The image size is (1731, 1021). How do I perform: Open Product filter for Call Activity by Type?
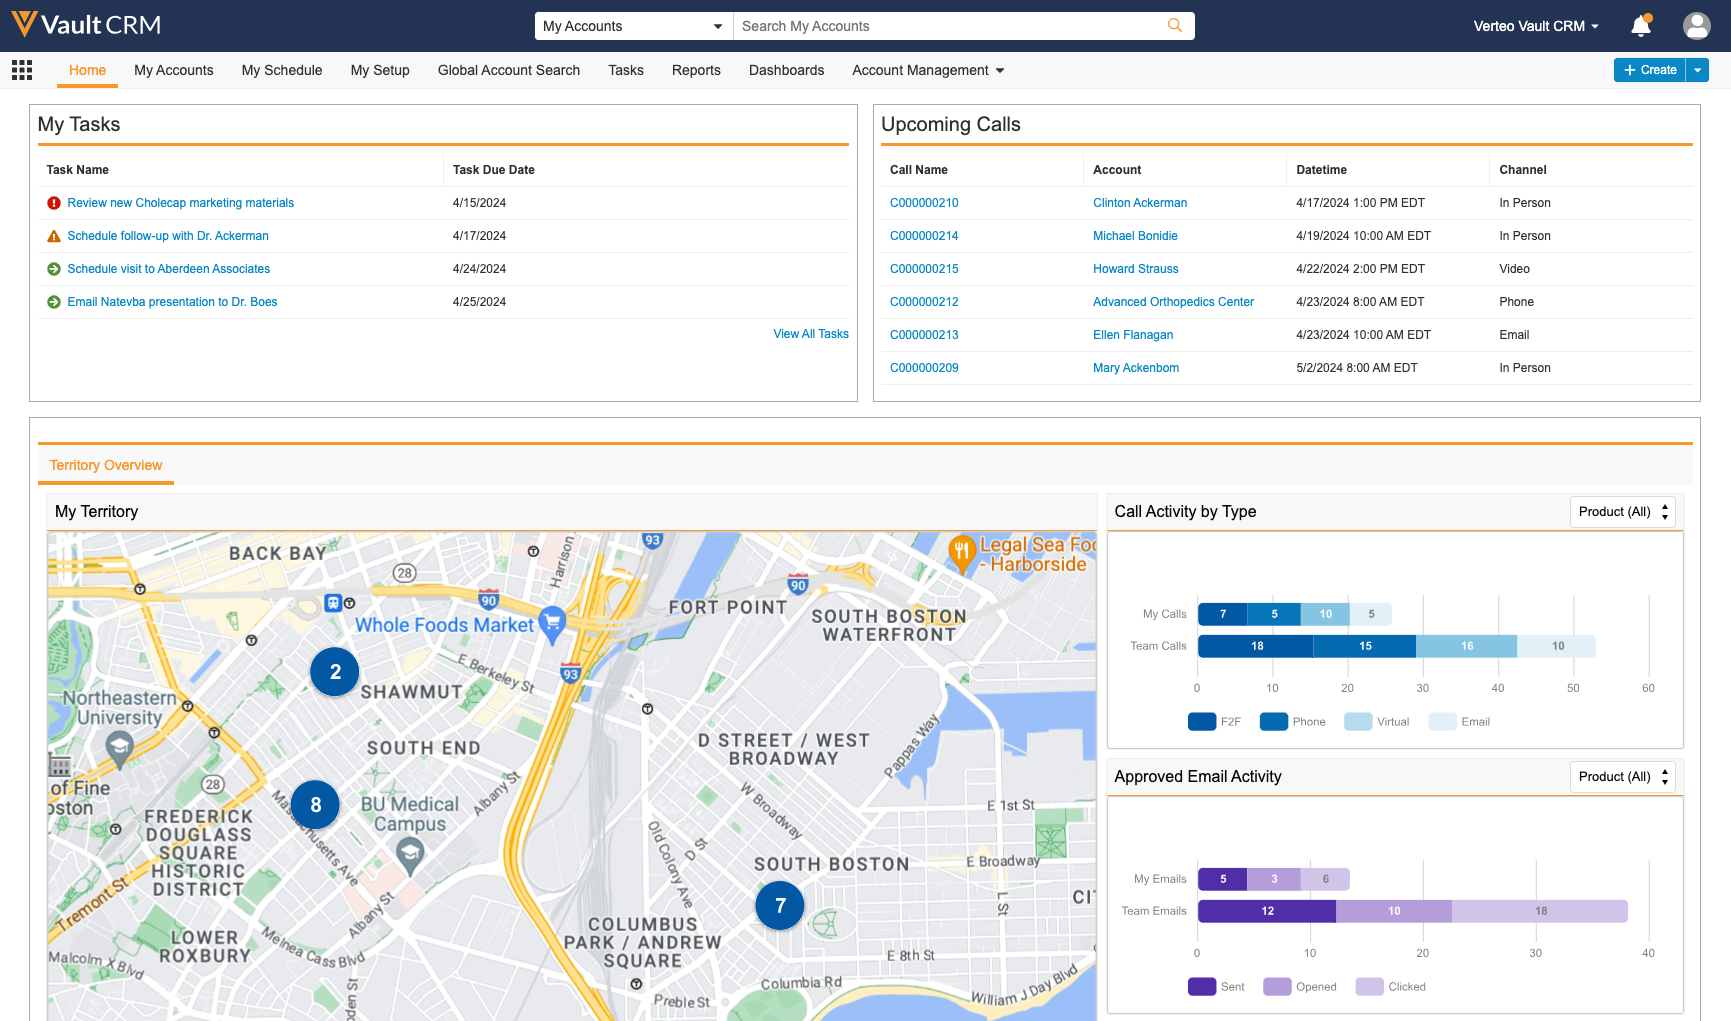coord(1622,512)
